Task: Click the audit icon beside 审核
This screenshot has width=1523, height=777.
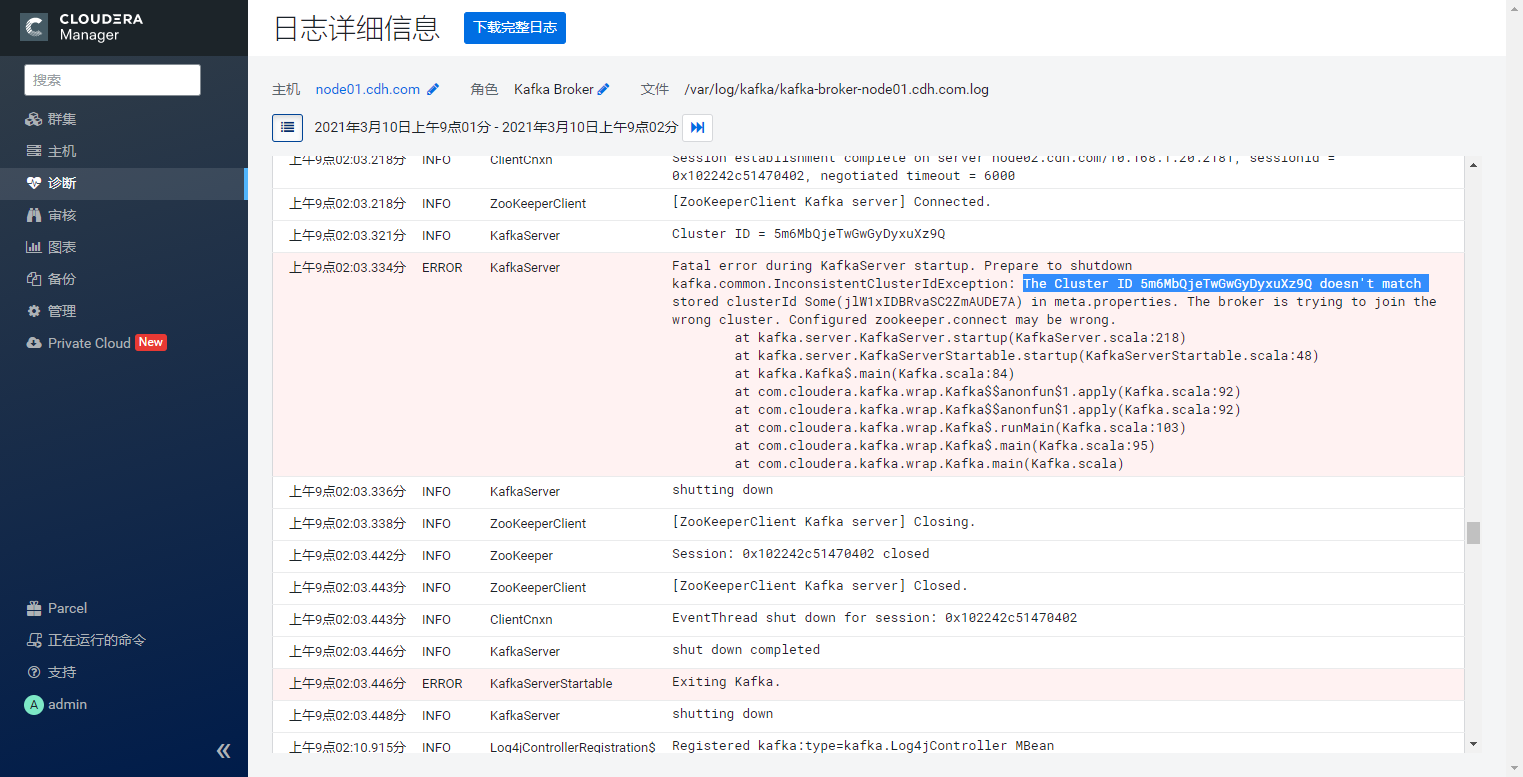Action: click(x=33, y=215)
